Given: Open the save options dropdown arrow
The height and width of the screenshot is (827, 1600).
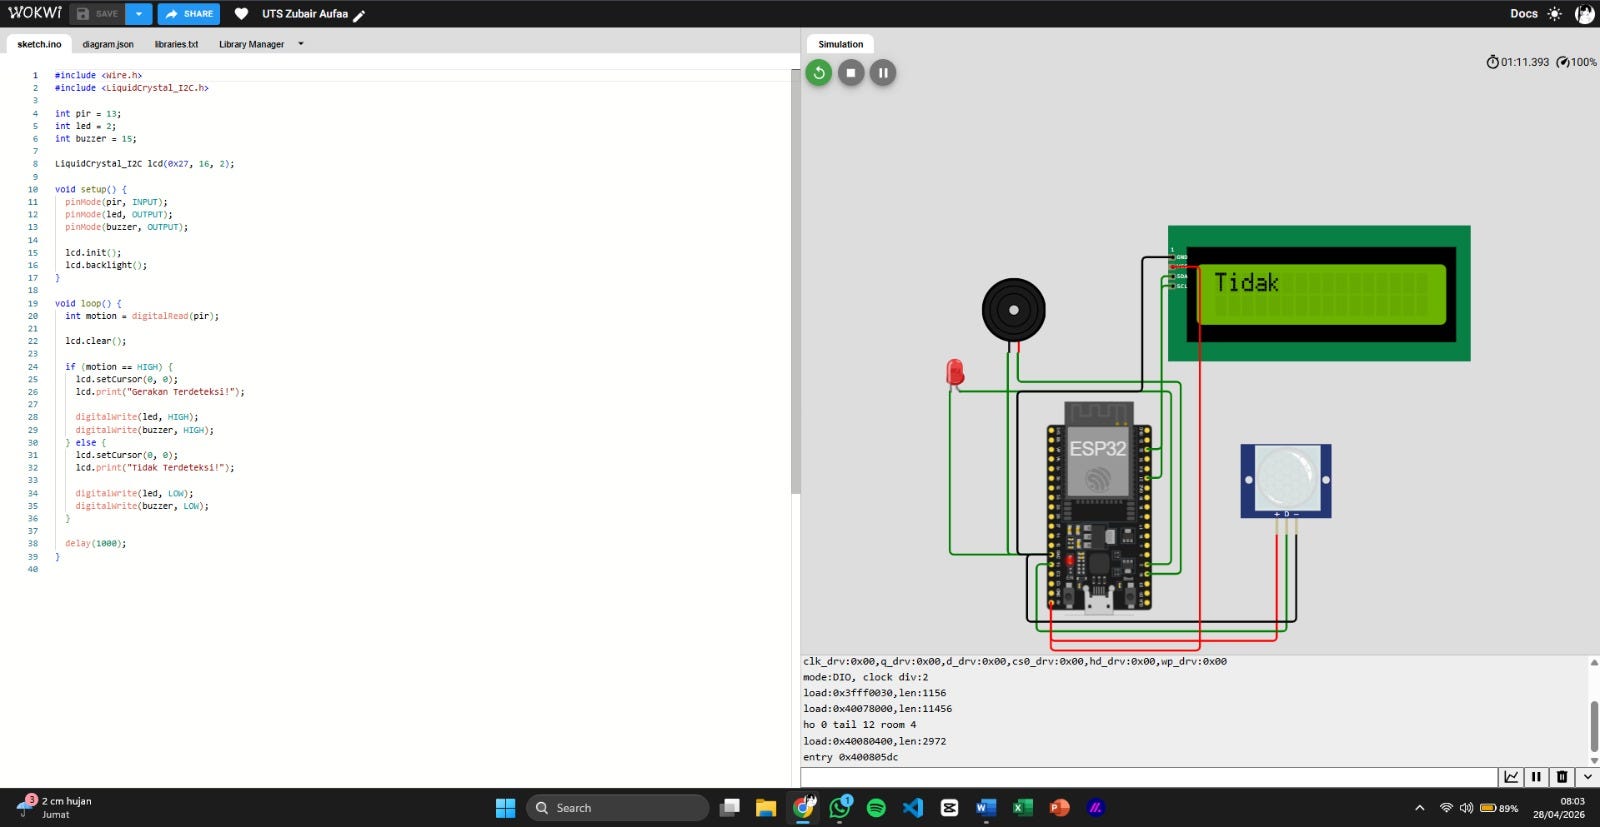Looking at the screenshot, I should coord(139,14).
